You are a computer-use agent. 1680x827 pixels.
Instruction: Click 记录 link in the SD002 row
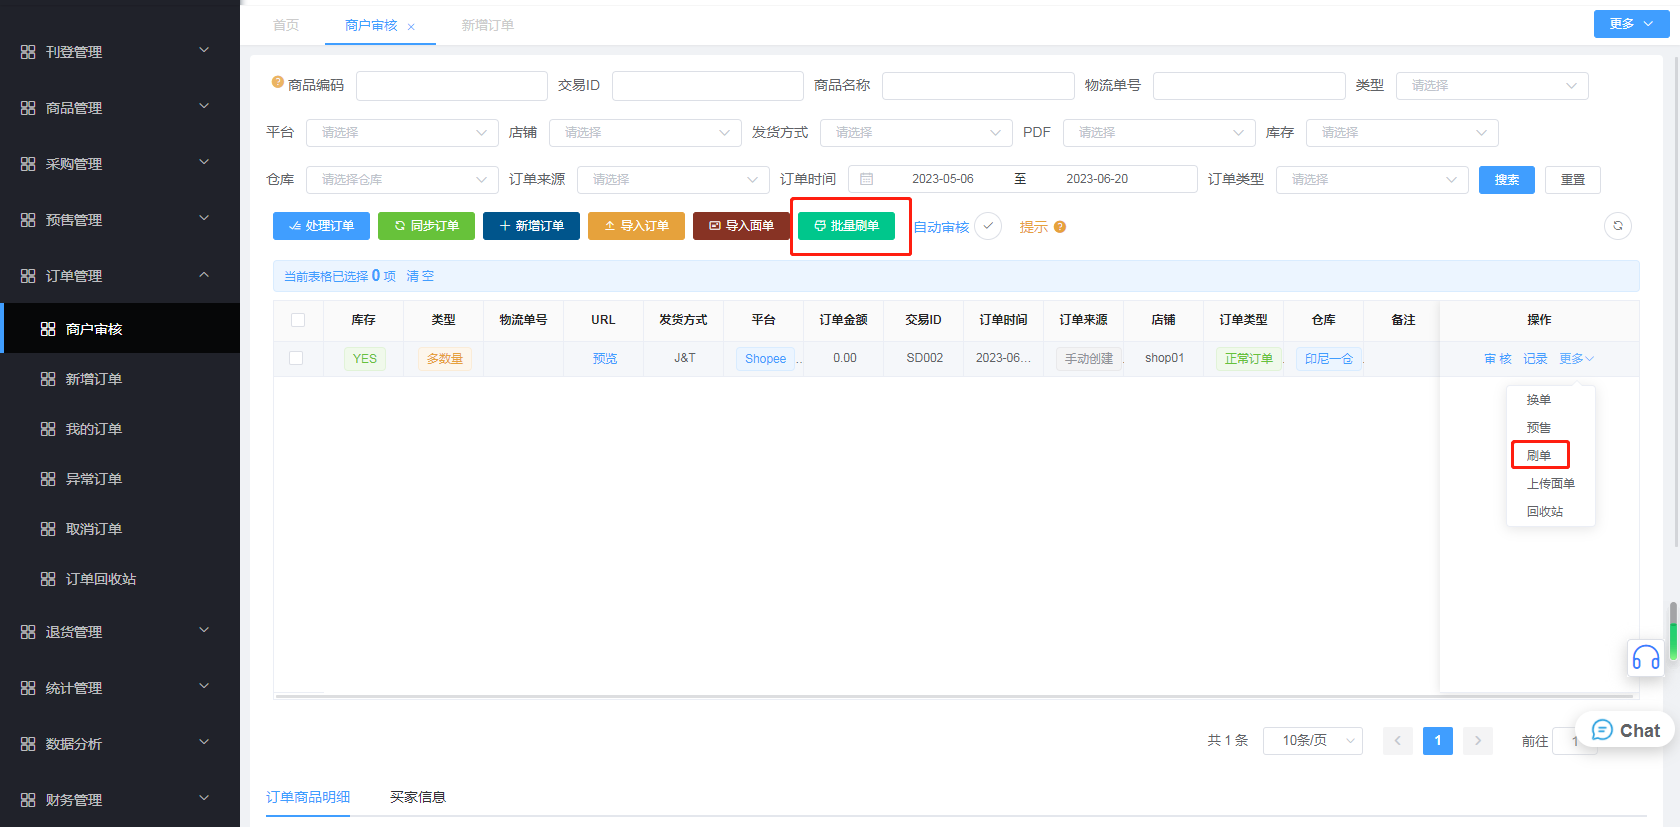coord(1535,359)
